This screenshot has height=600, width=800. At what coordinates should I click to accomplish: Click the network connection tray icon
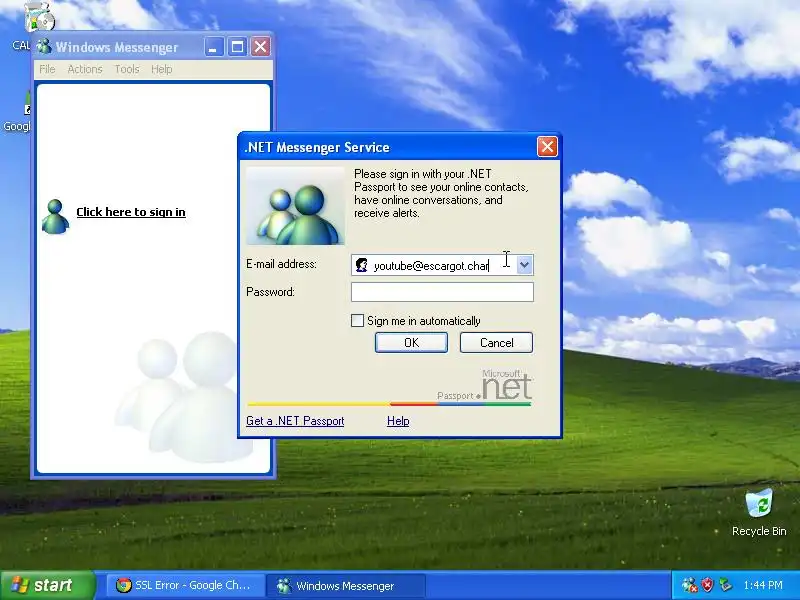tap(725, 585)
